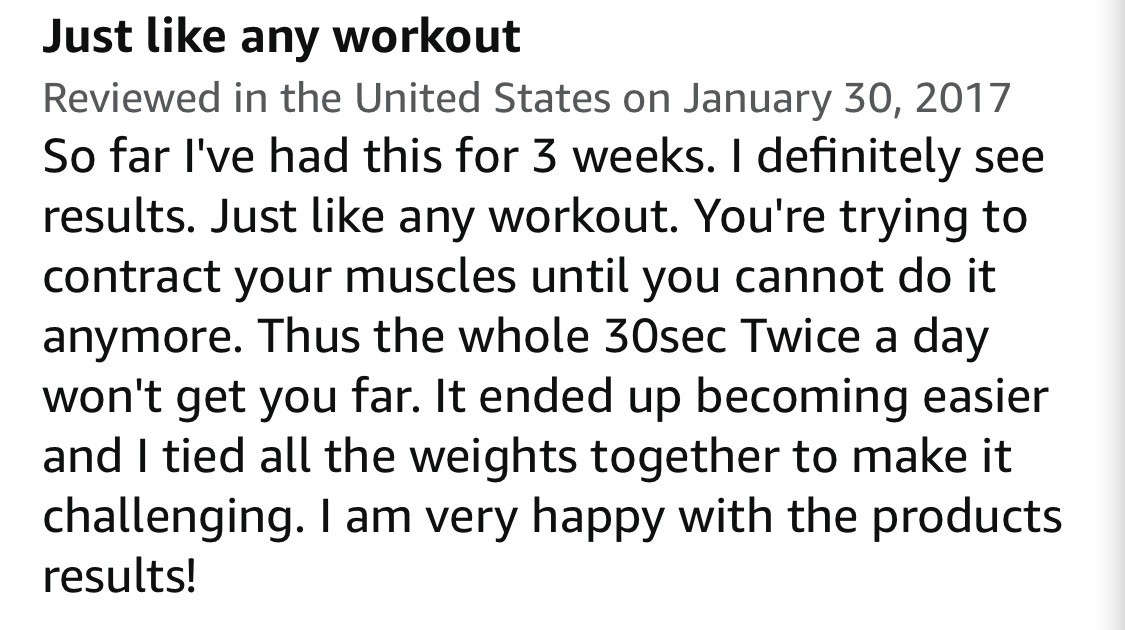Click the phrase 'I definitely see' in the review
This screenshot has width=1125, height=630.
click(887, 156)
